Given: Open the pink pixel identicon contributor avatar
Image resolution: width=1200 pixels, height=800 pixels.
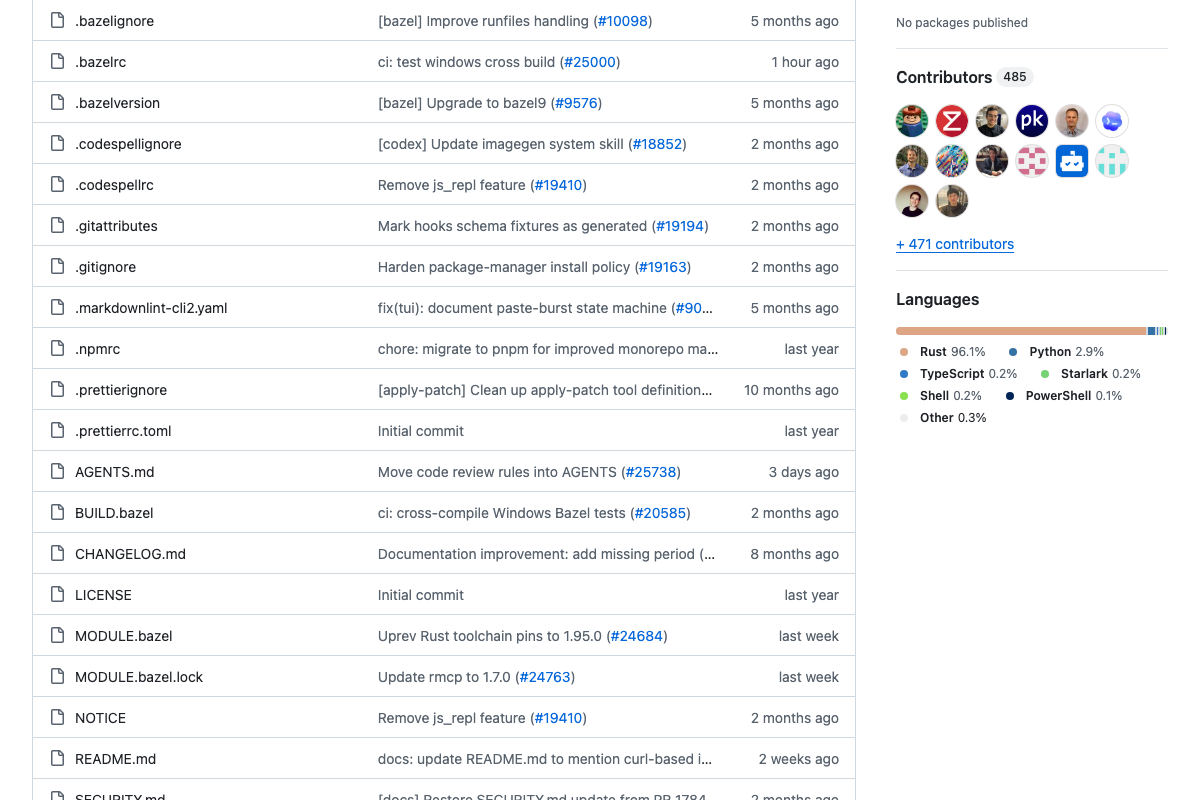Looking at the screenshot, I should click(x=1032, y=161).
